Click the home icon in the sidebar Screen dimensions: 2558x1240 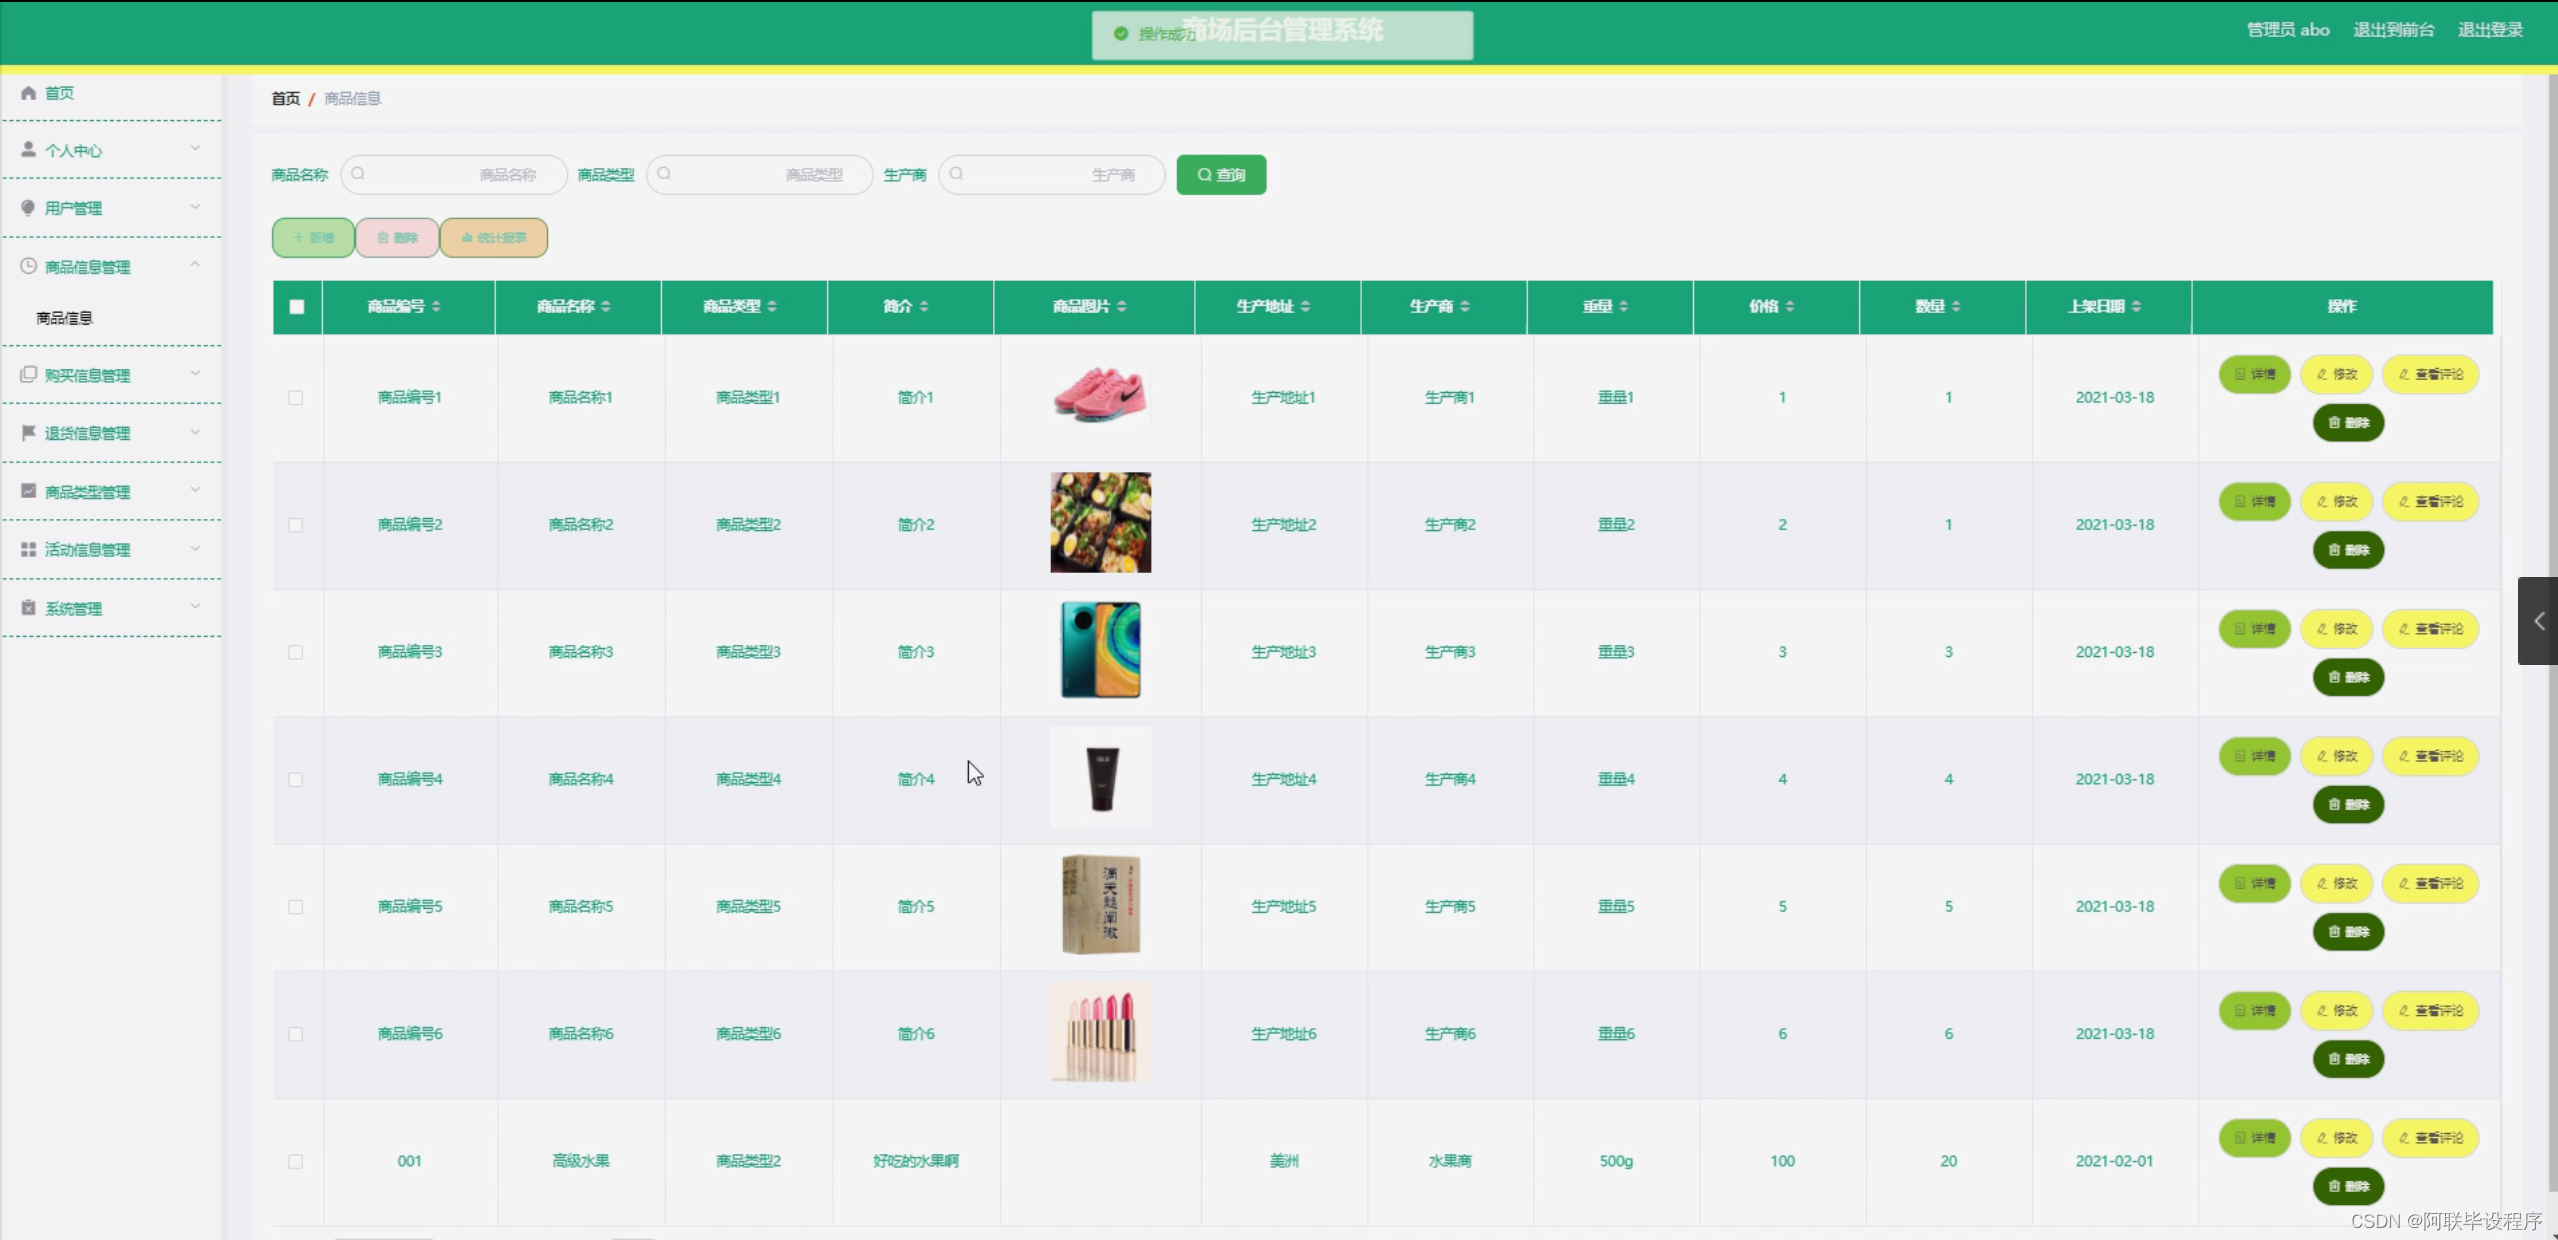(x=28, y=93)
